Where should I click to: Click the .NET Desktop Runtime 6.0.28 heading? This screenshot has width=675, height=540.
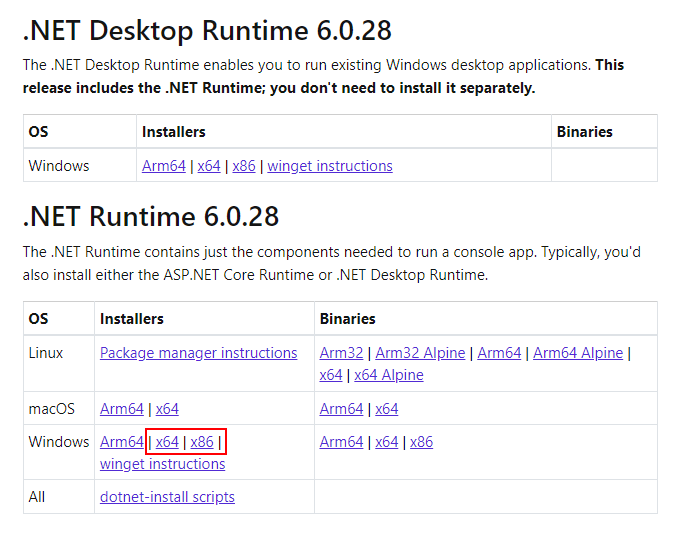point(207,31)
